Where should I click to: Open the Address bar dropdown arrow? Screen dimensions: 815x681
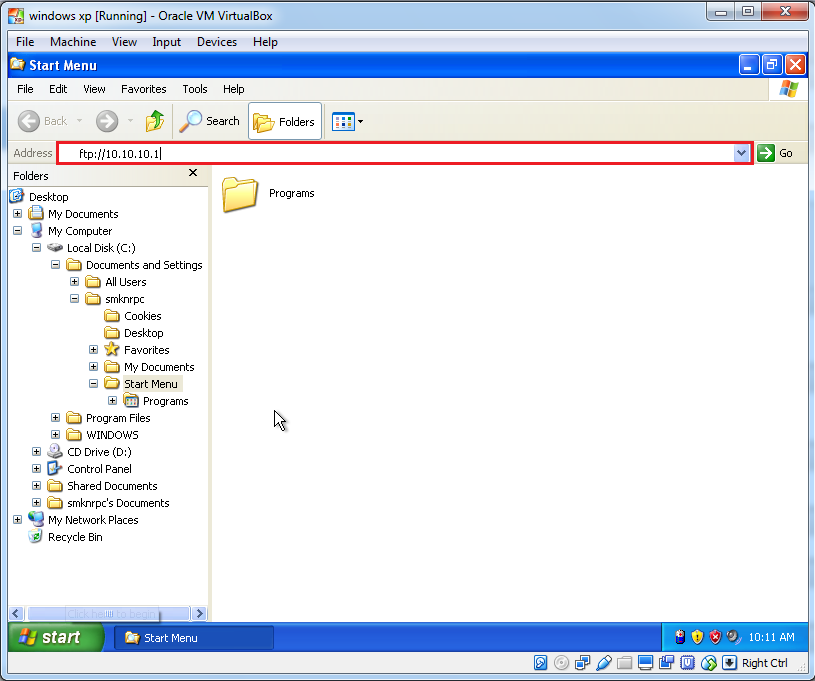(743, 153)
